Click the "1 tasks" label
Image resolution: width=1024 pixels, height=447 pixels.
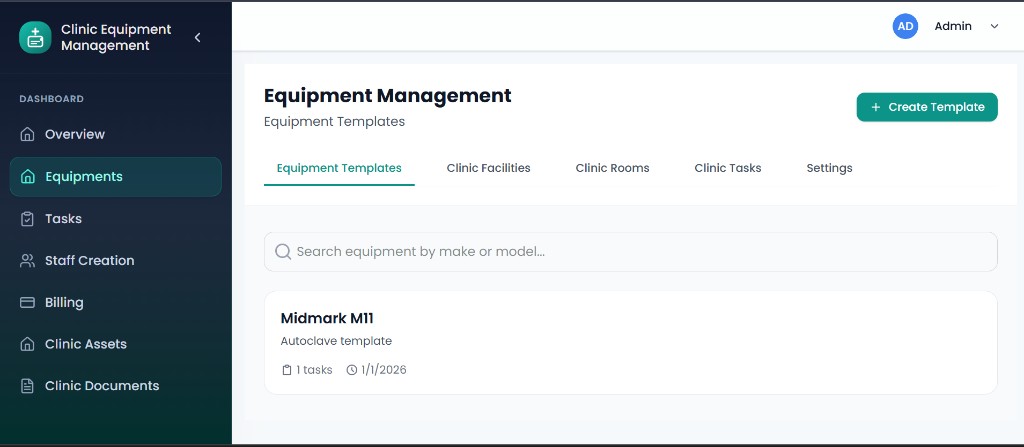click(x=314, y=370)
